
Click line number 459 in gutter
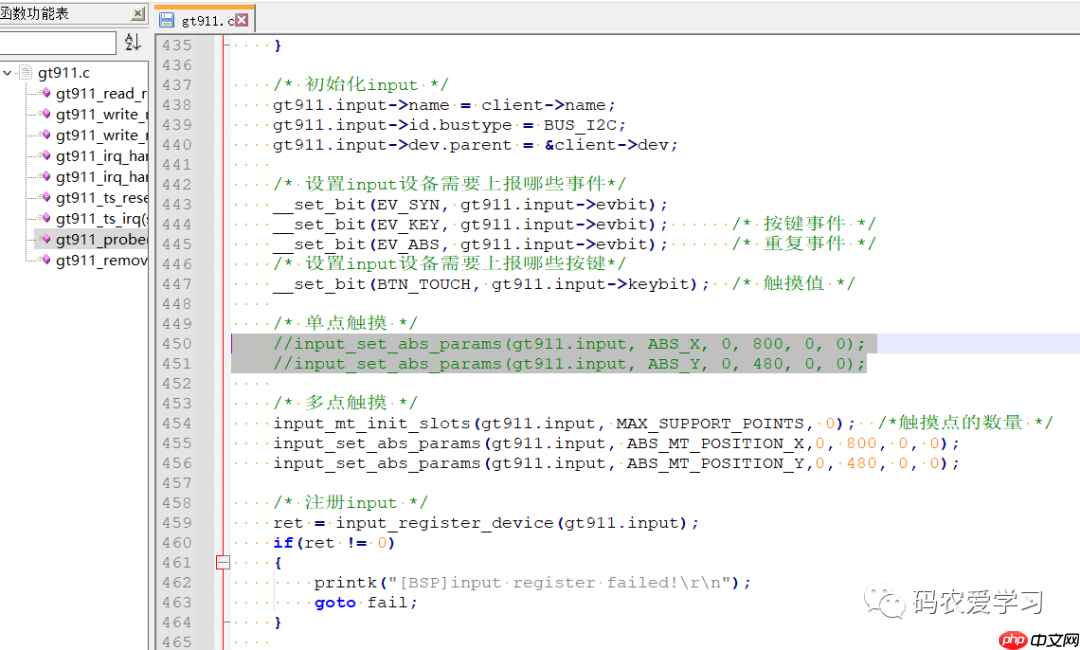tap(177, 523)
